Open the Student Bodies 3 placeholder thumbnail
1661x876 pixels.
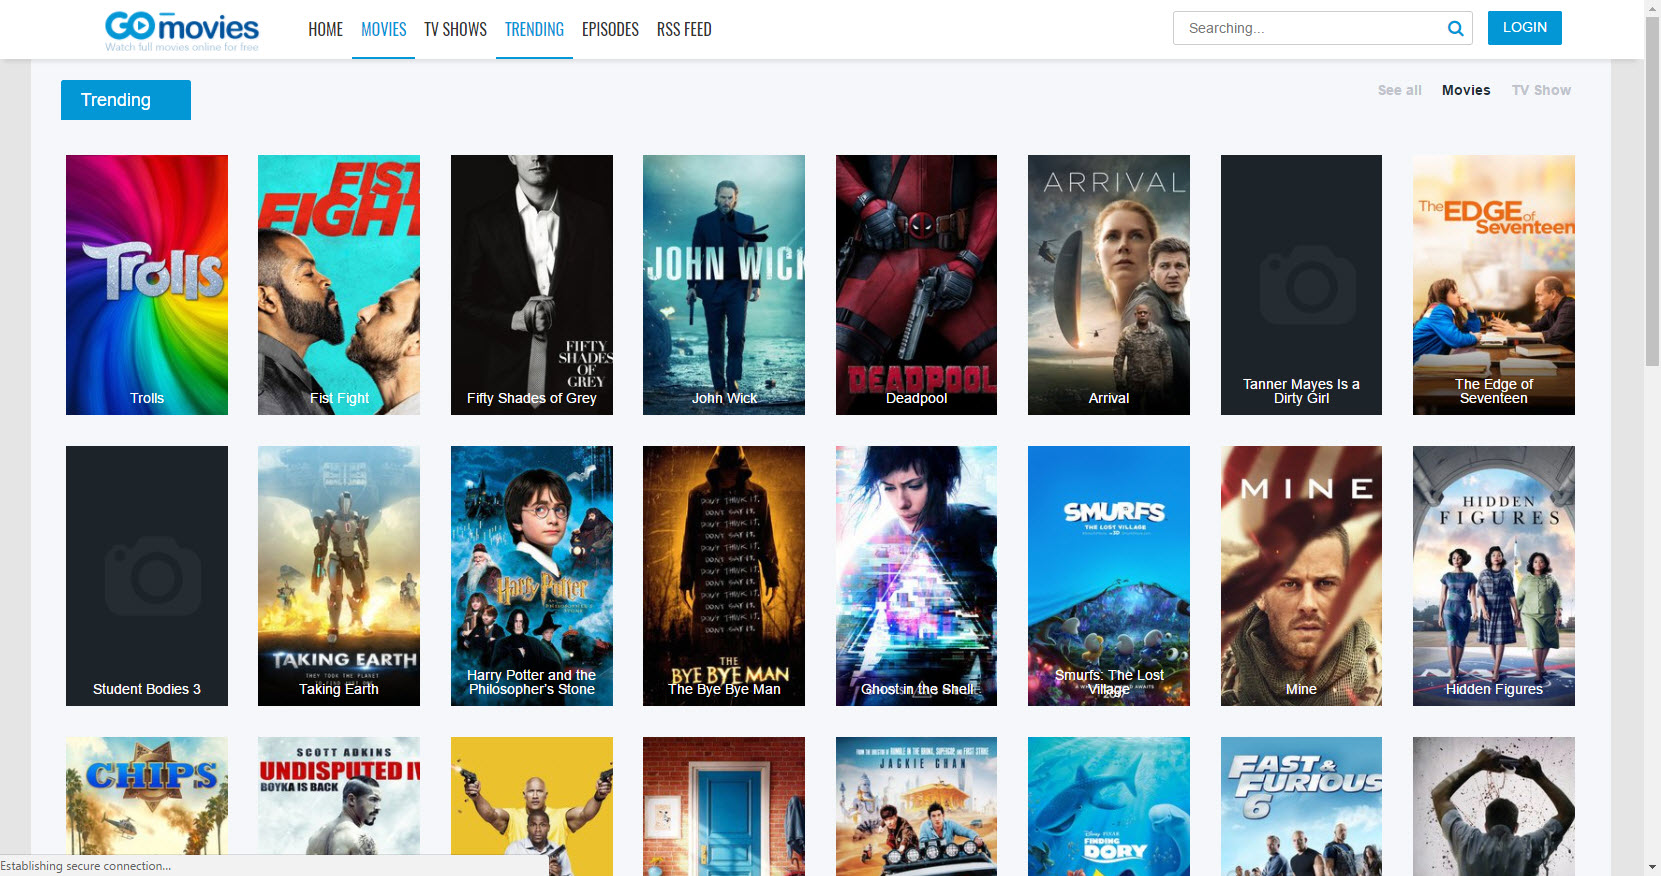(147, 575)
